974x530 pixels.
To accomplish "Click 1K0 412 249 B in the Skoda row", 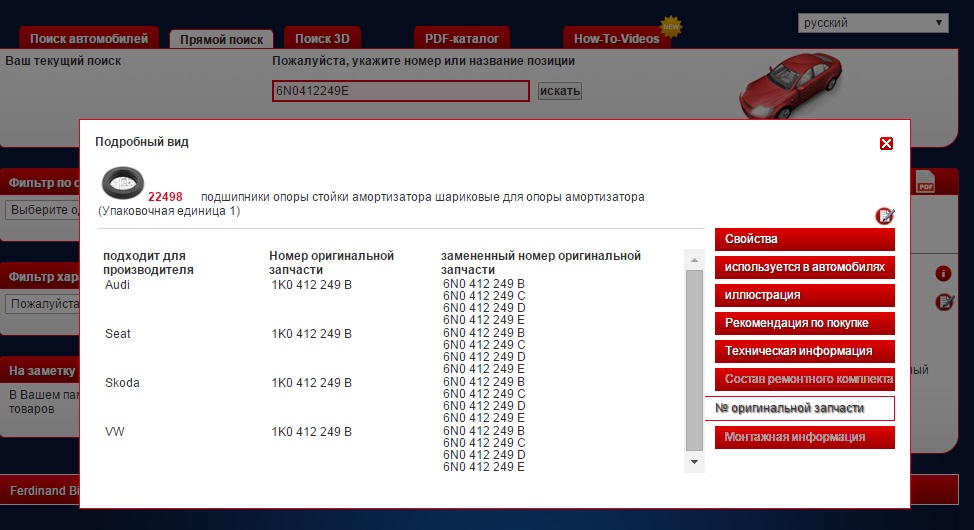I will pyautogui.click(x=311, y=383).
